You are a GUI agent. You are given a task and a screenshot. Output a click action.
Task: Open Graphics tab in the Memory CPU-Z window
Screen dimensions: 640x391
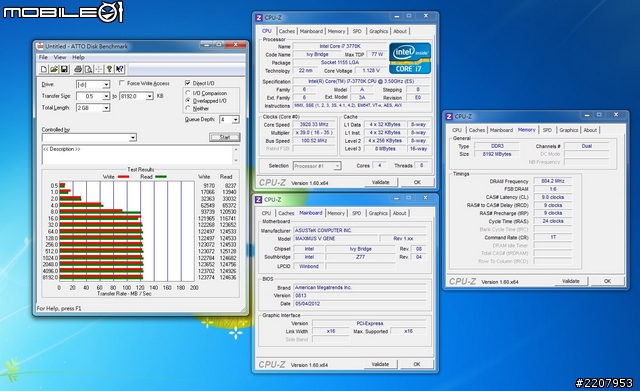click(x=569, y=130)
